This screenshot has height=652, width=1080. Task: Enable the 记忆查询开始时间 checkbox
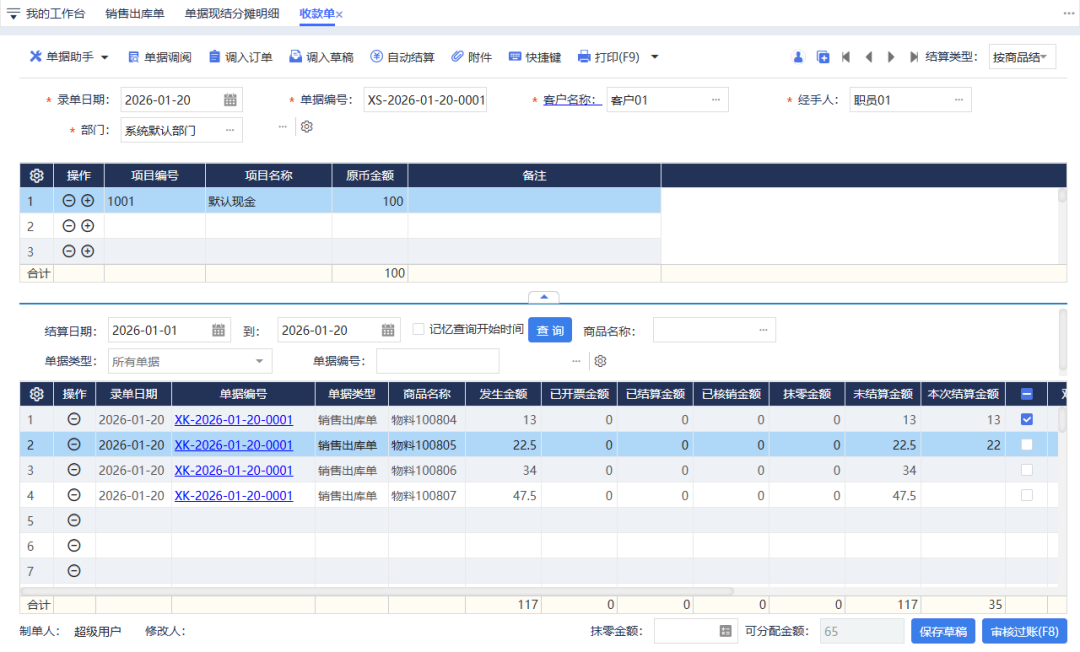(x=418, y=329)
